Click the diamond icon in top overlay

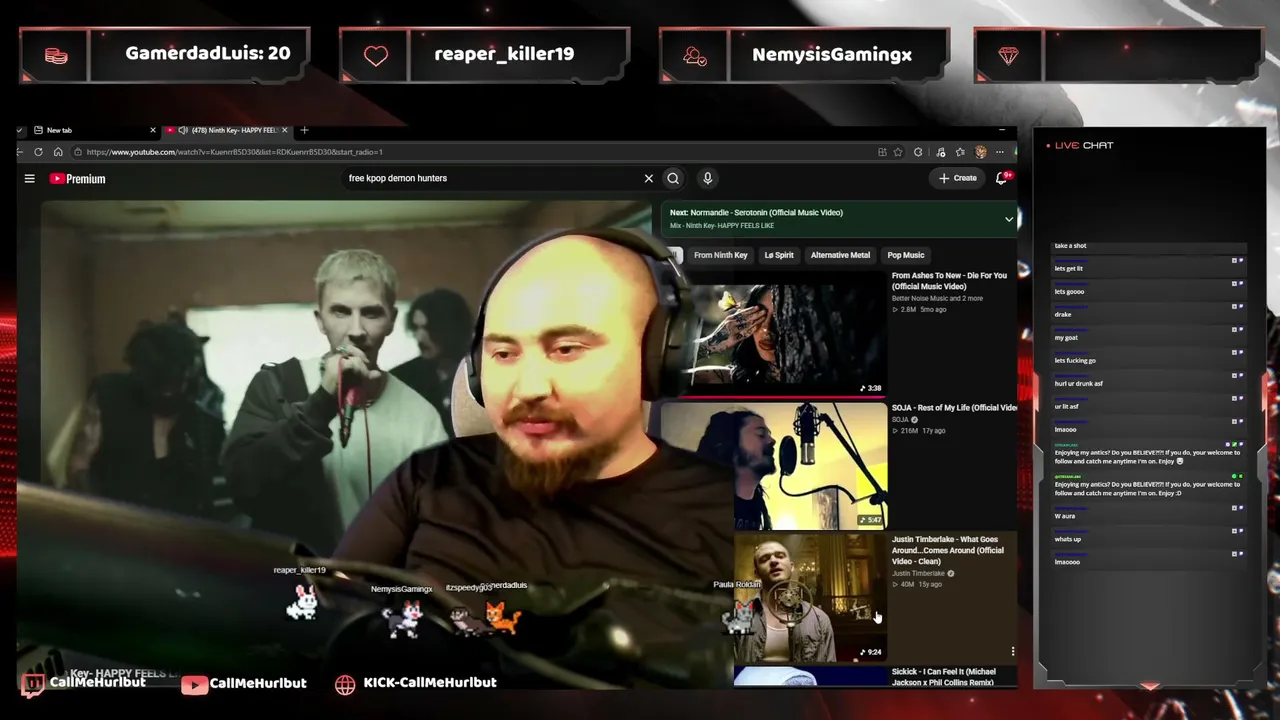pos(1008,56)
